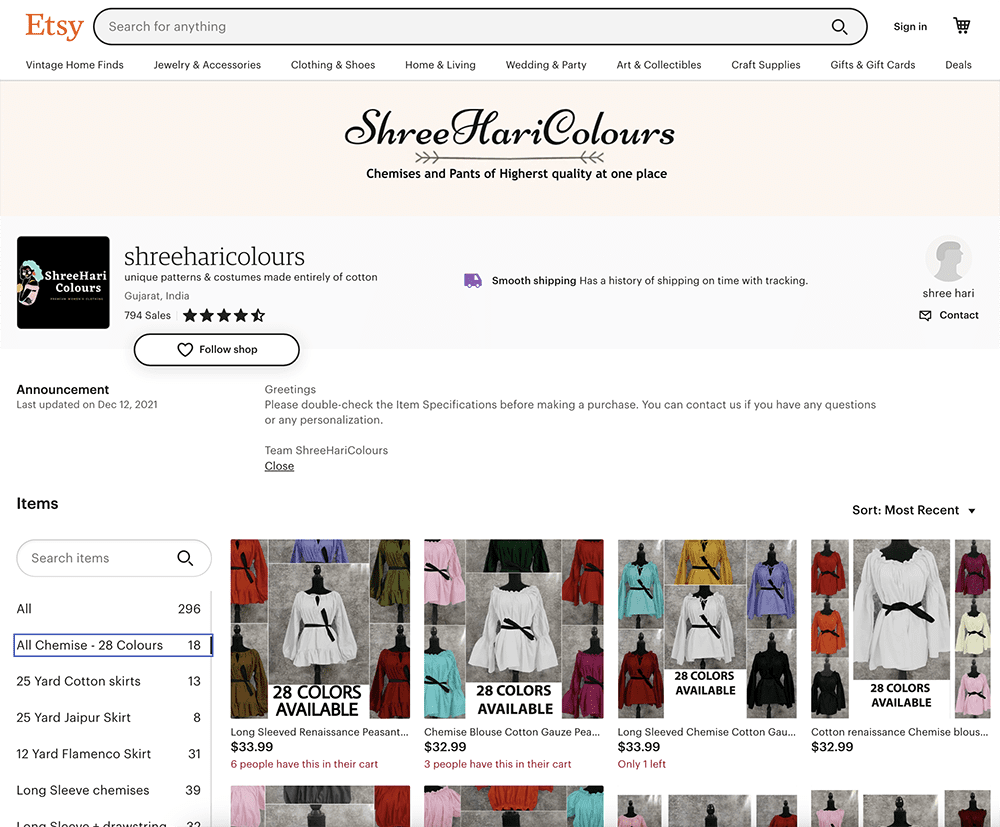
Task: Click the Close link under announcement
Action: 279,466
